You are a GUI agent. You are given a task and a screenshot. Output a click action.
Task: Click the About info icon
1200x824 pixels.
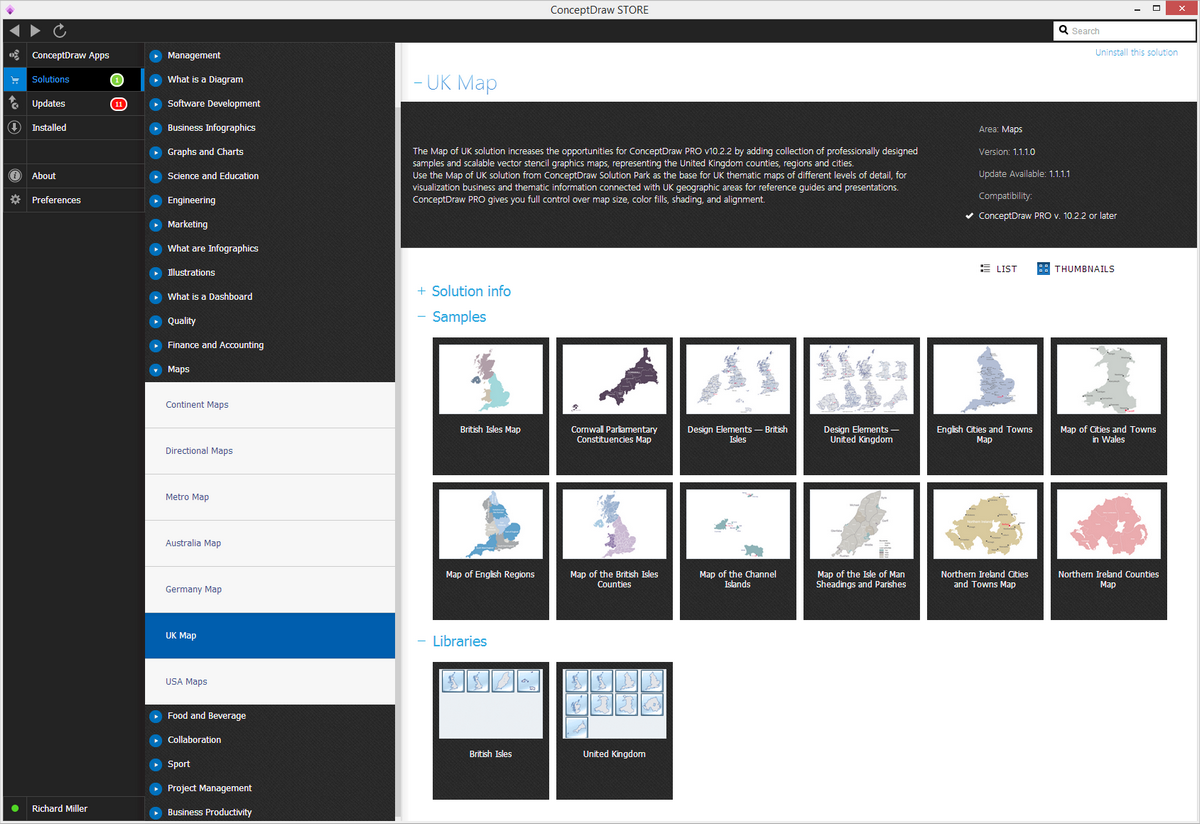14,176
